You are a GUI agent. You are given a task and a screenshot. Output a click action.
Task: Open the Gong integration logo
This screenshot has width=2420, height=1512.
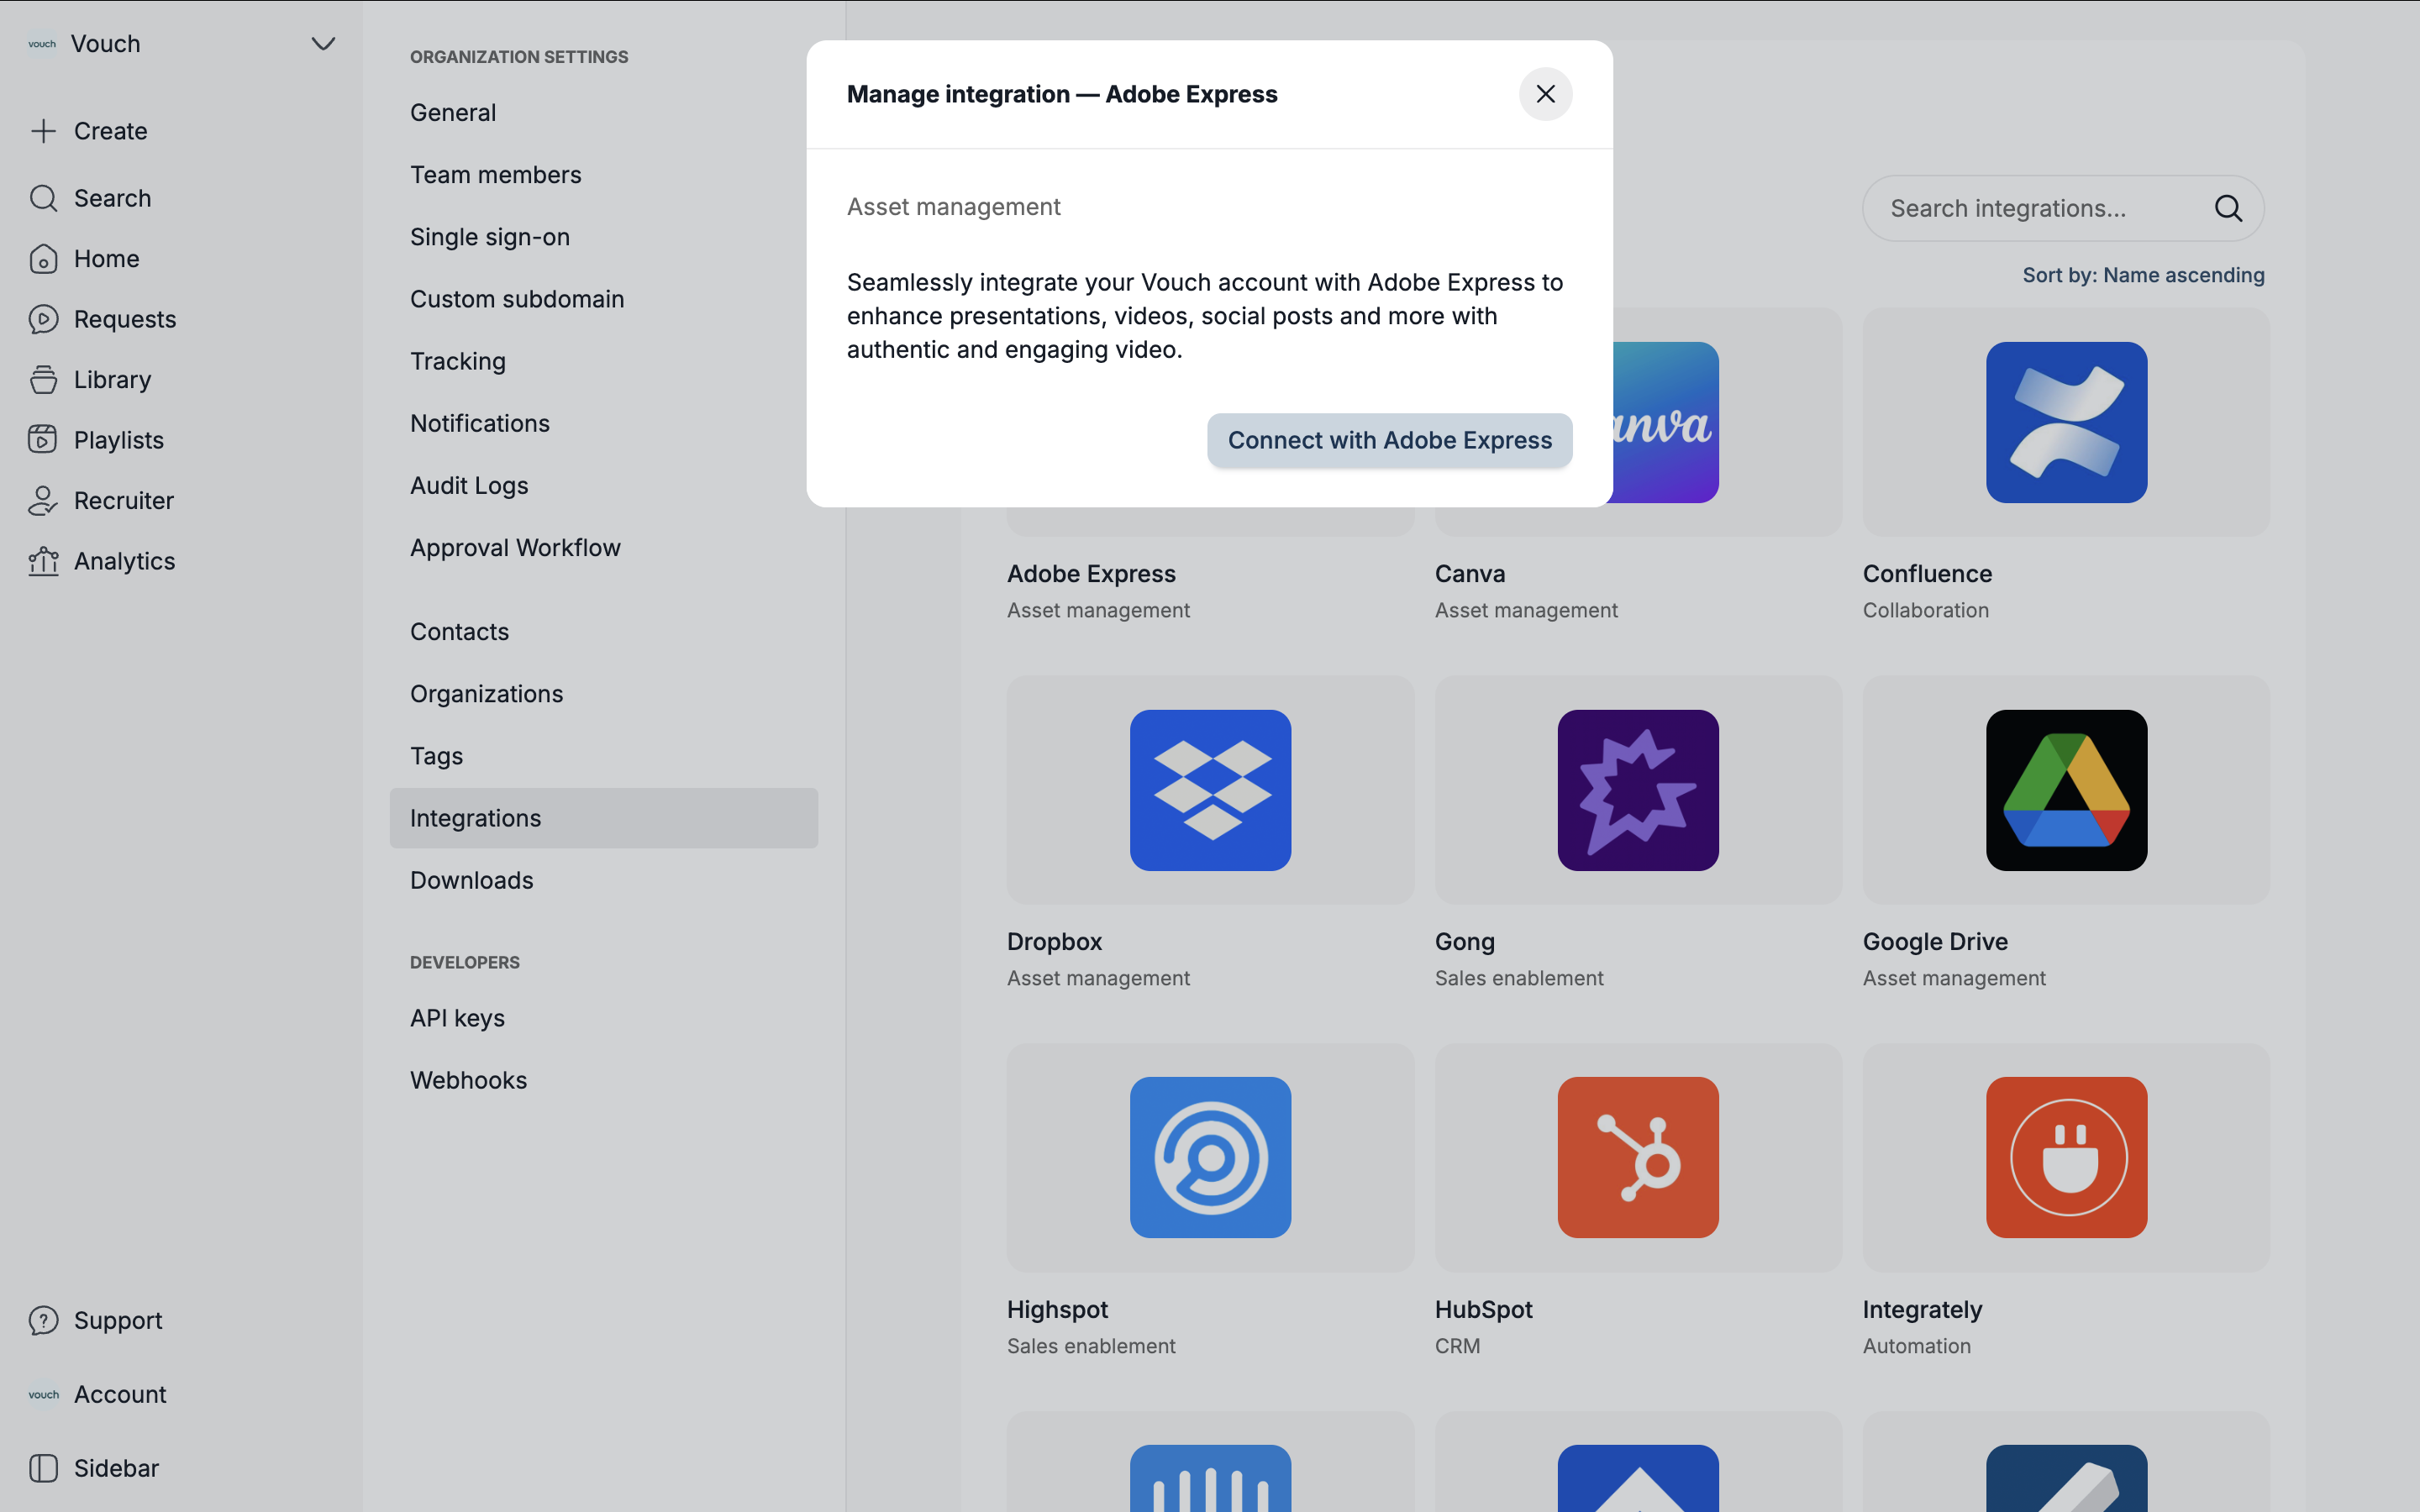click(x=1638, y=790)
